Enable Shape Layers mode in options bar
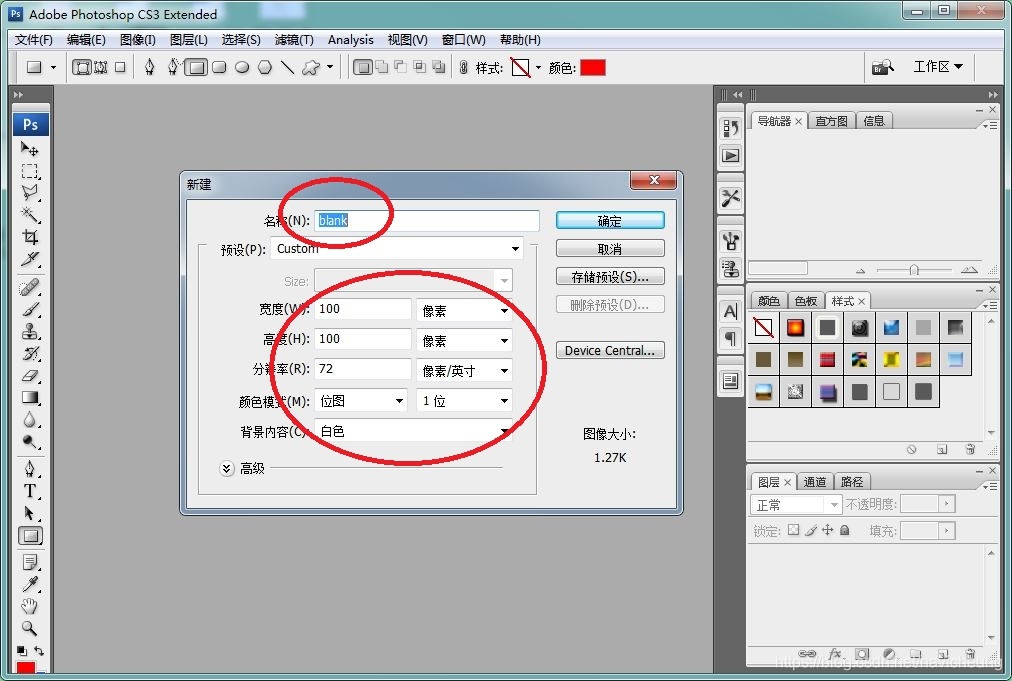 click(x=81, y=67)
